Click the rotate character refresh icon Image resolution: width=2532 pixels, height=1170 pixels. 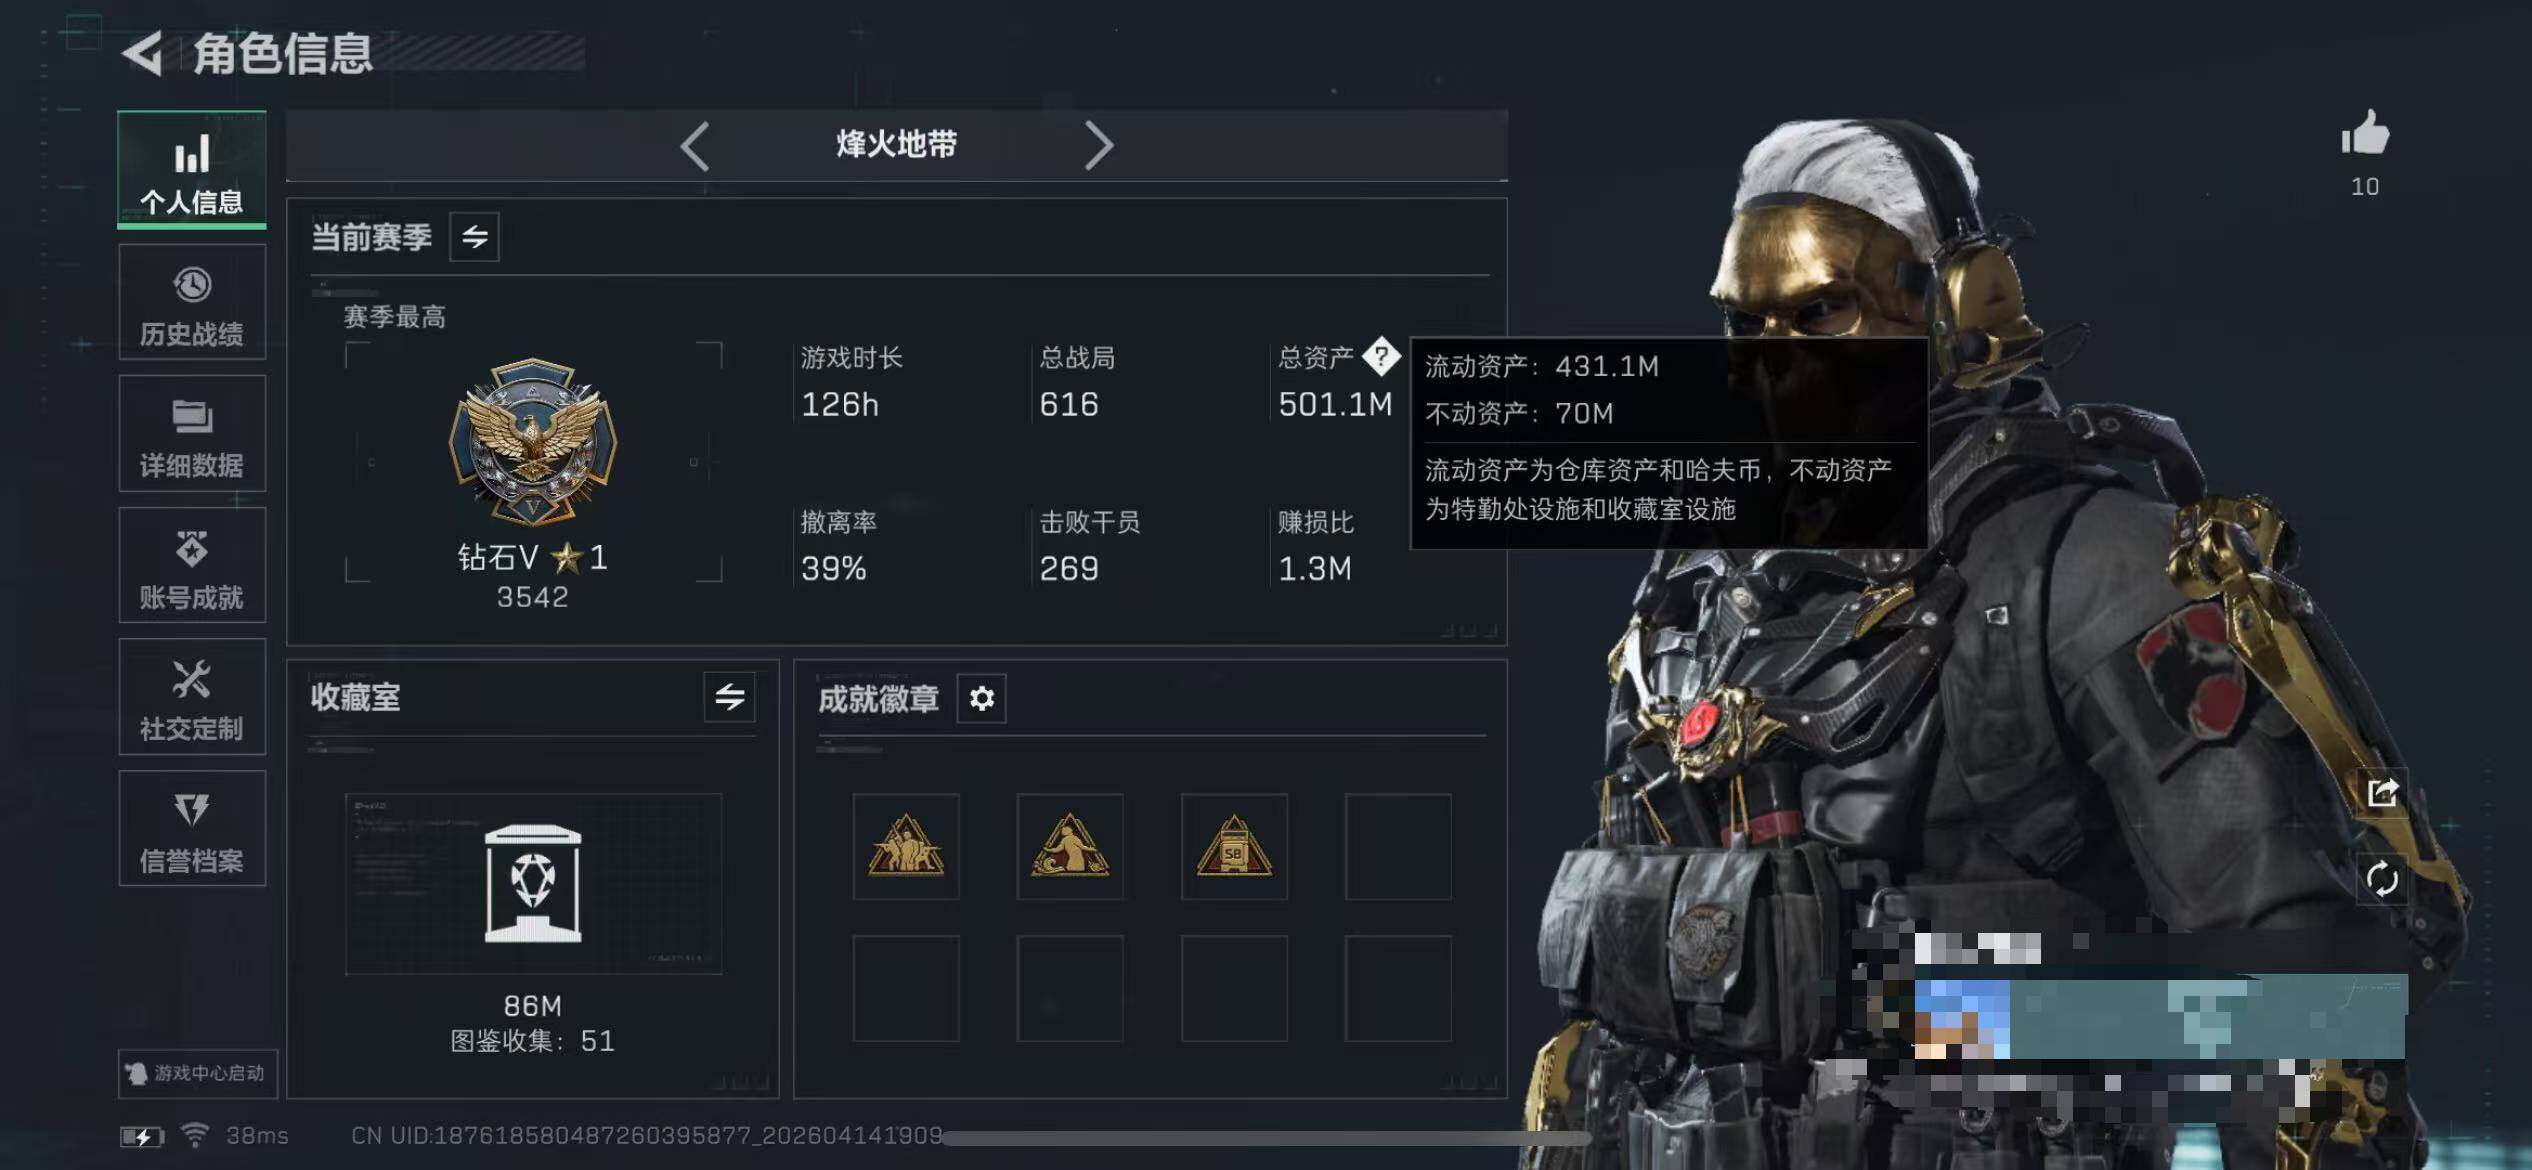tap(2382, 879)
